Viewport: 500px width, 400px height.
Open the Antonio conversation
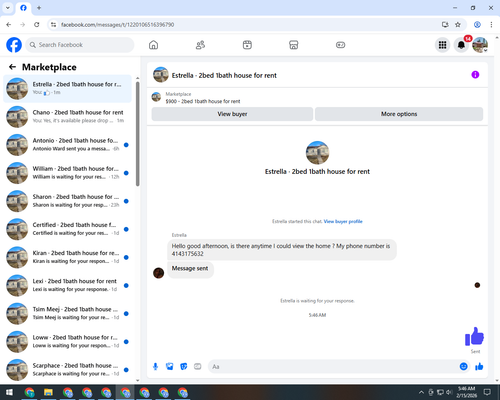tap(67, 145)
